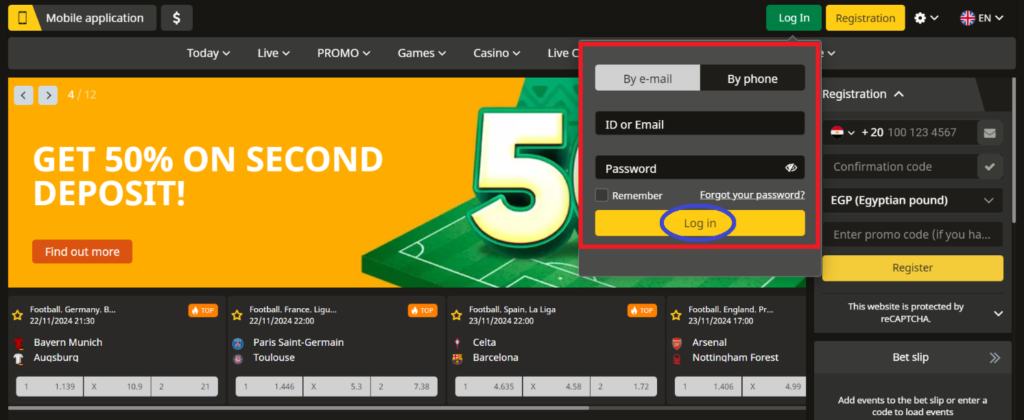Focus the Password field
1024x420 pixels.
click(699, 168)
